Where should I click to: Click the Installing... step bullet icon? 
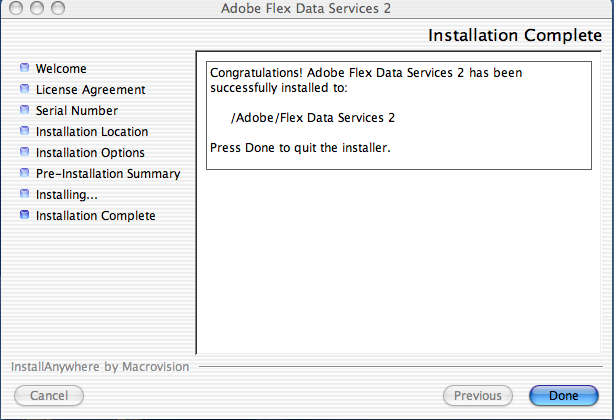(x=25, y=194)
